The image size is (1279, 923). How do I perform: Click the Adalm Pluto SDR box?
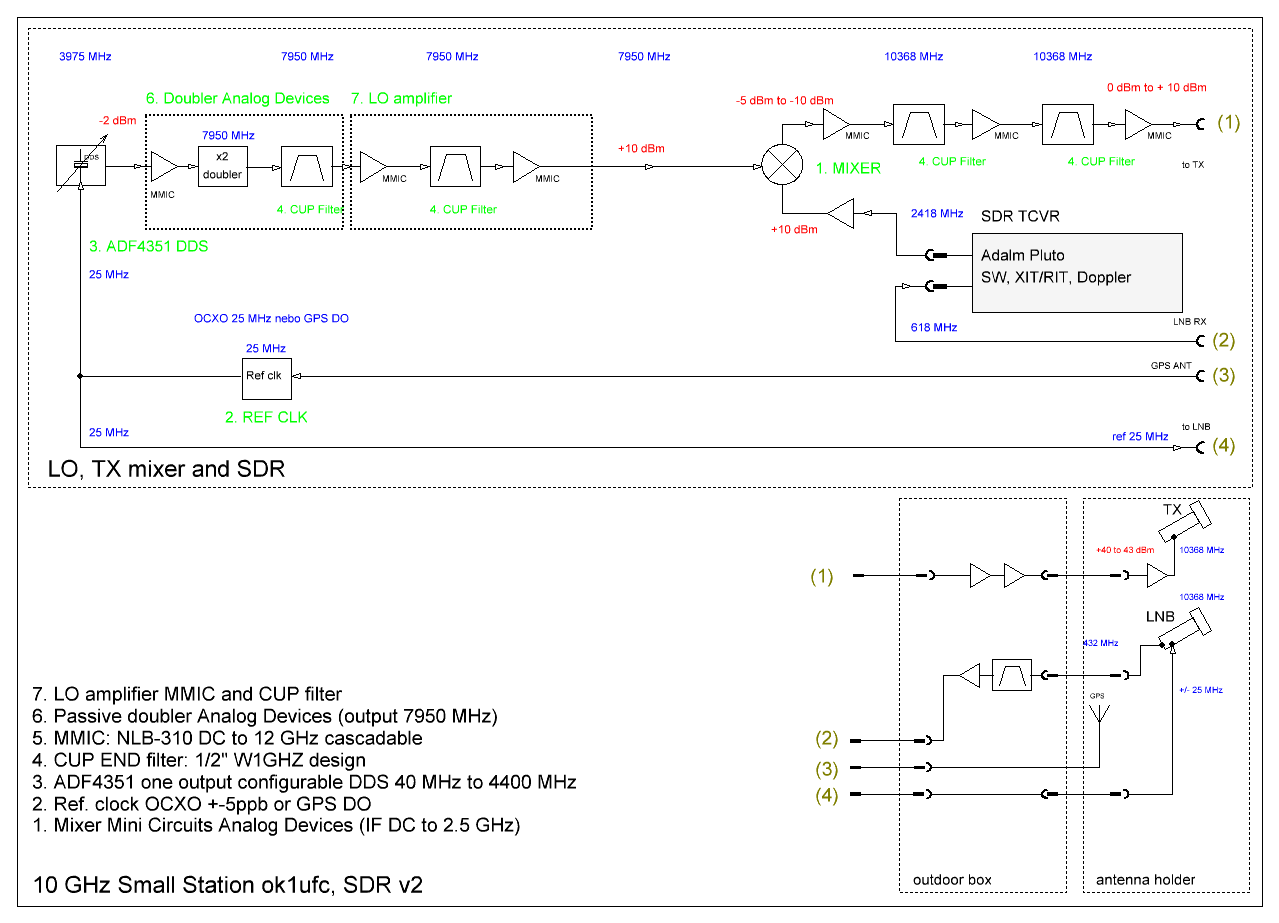point(1076,273)
